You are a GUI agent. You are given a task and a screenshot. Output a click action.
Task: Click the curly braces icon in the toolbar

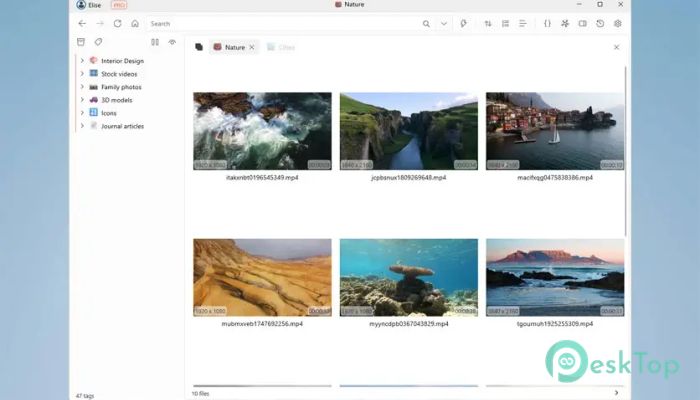(547, 23)
